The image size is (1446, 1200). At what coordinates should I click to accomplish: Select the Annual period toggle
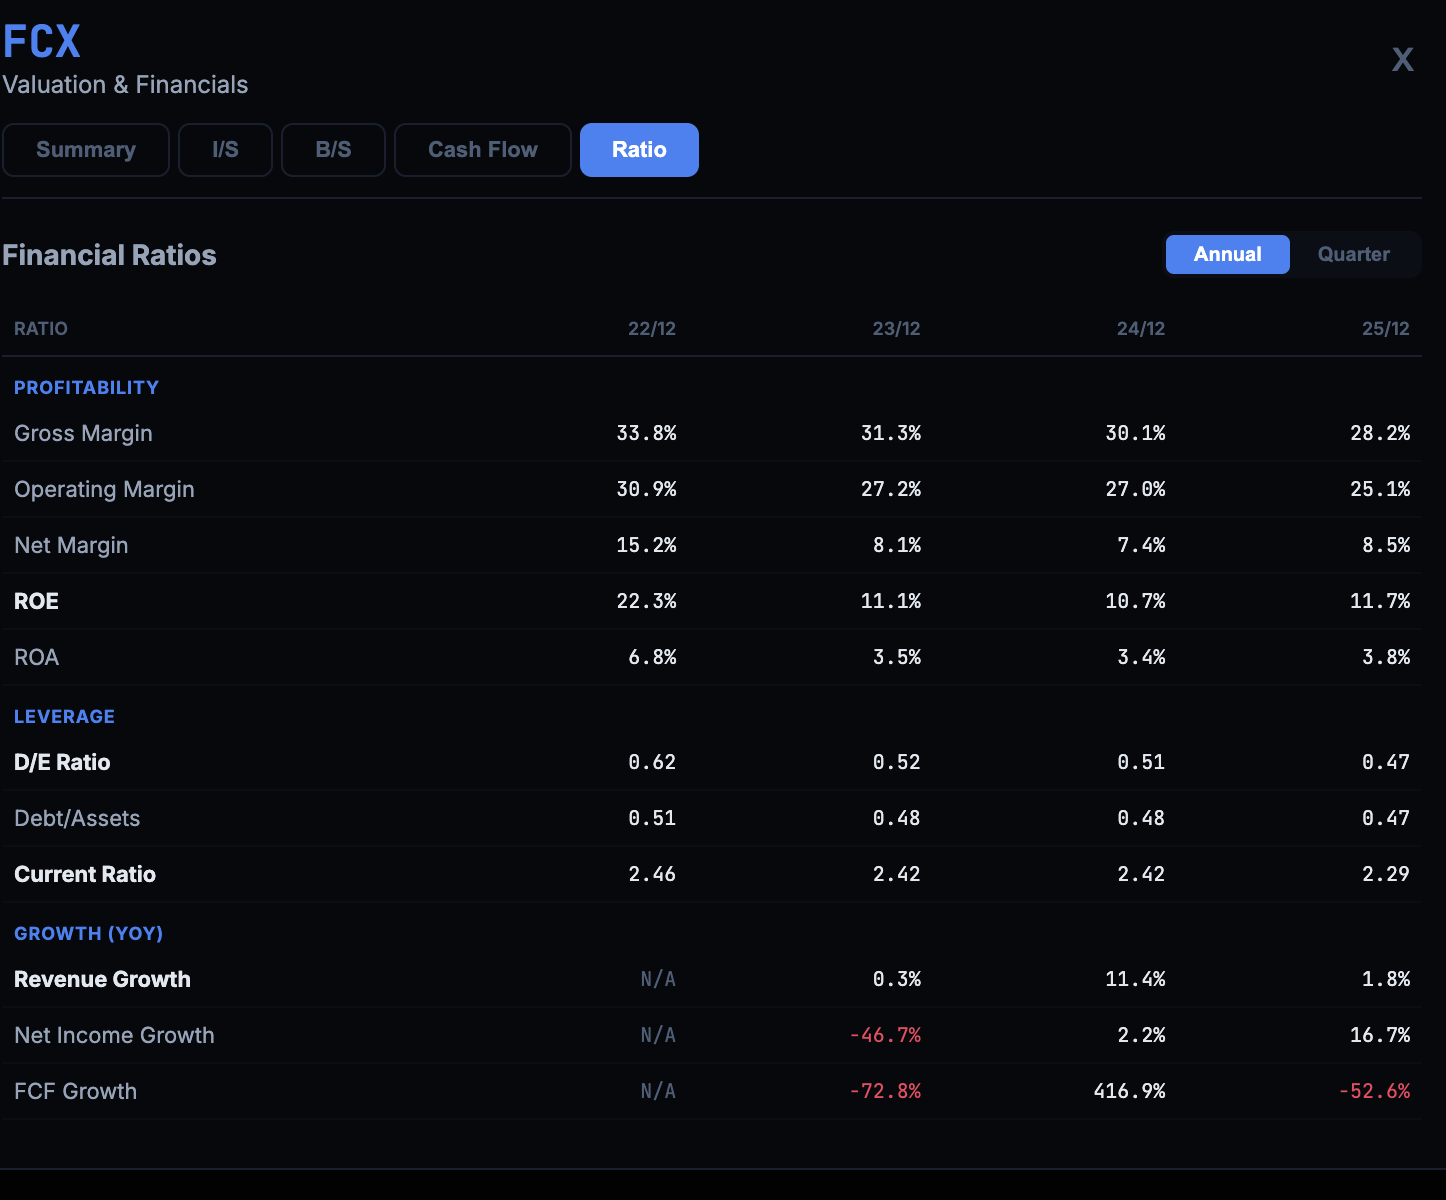1227,254
